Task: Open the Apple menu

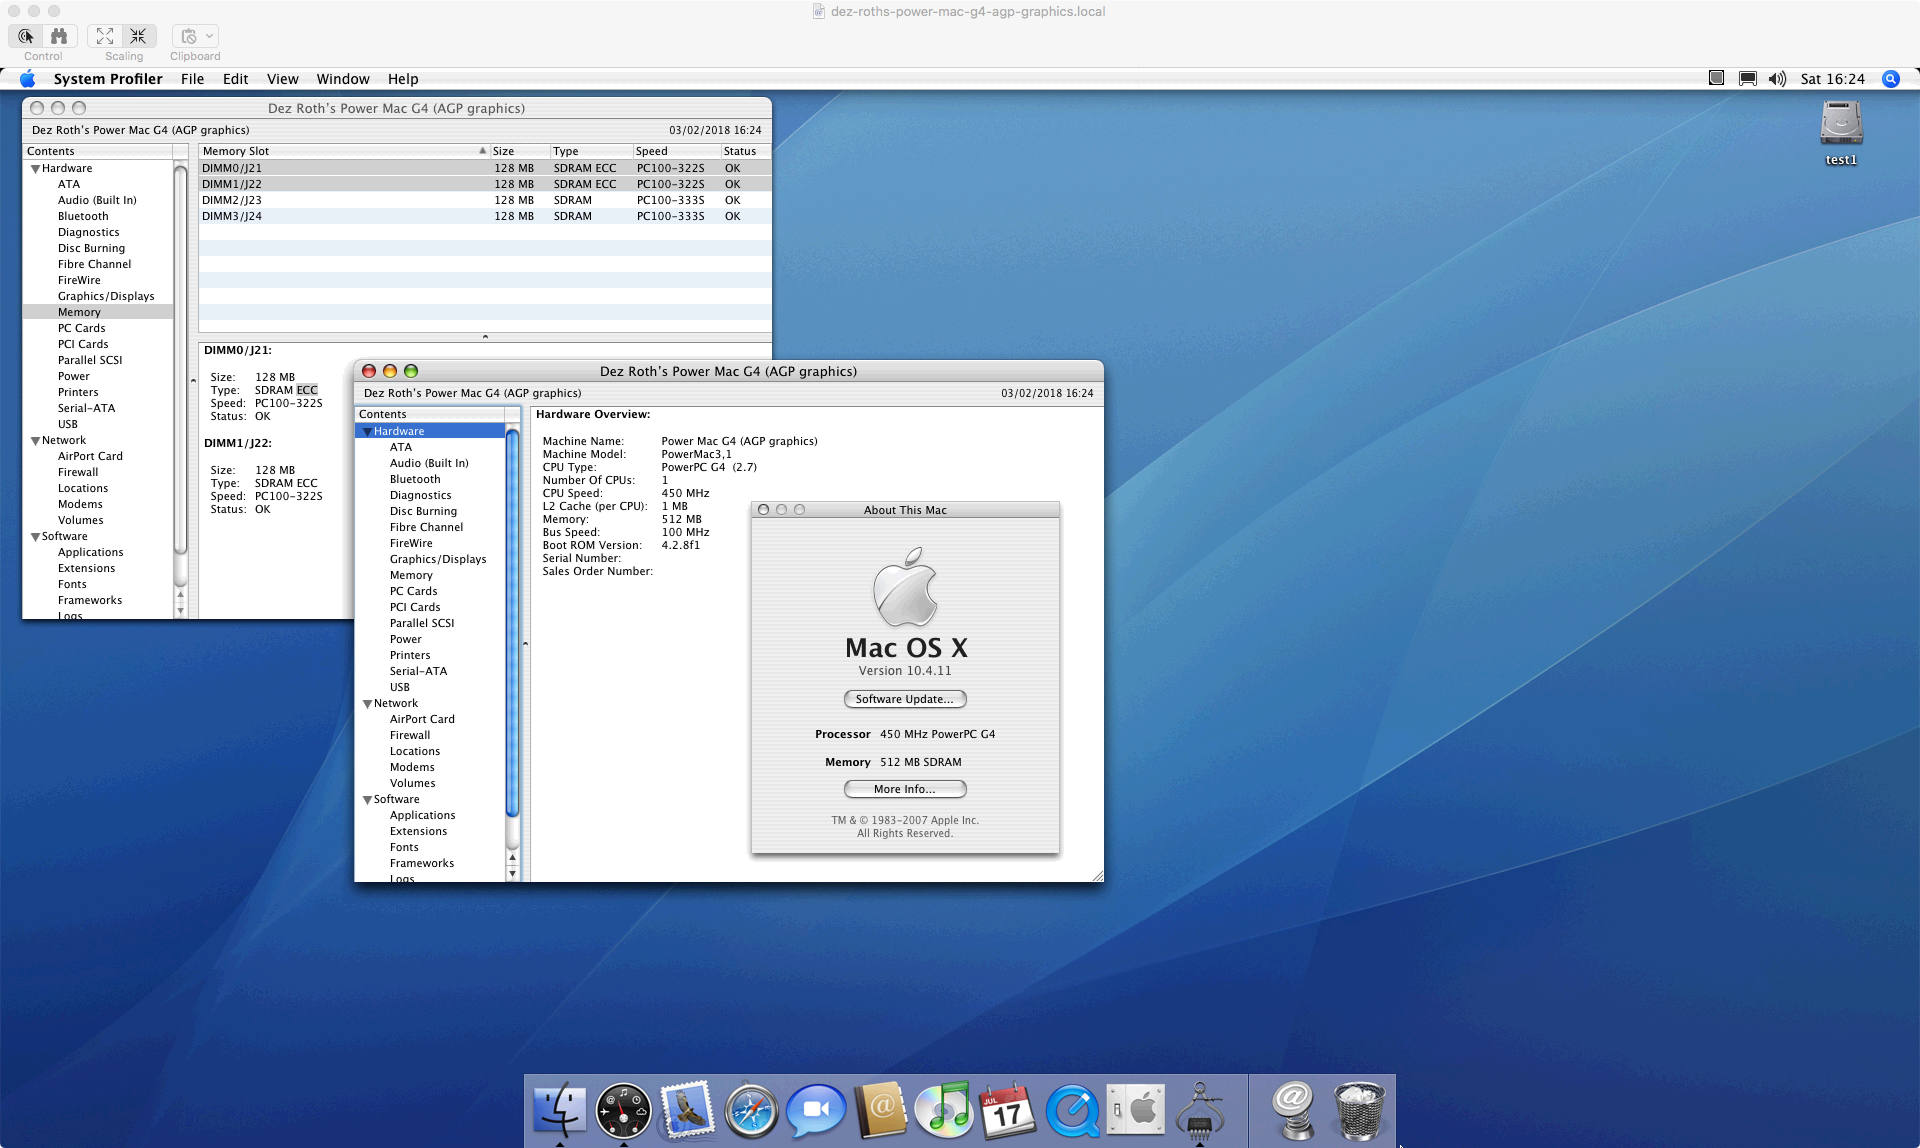Action: click(x=27, y=79)
